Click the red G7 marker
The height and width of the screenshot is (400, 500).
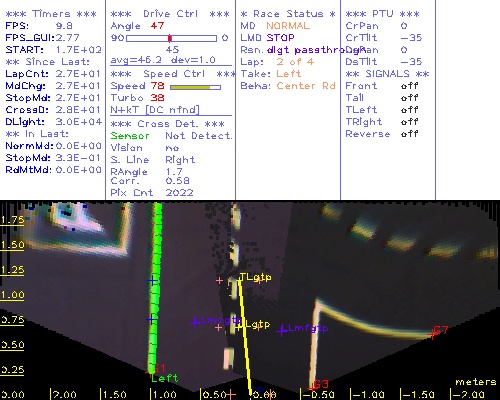(440, 331)
